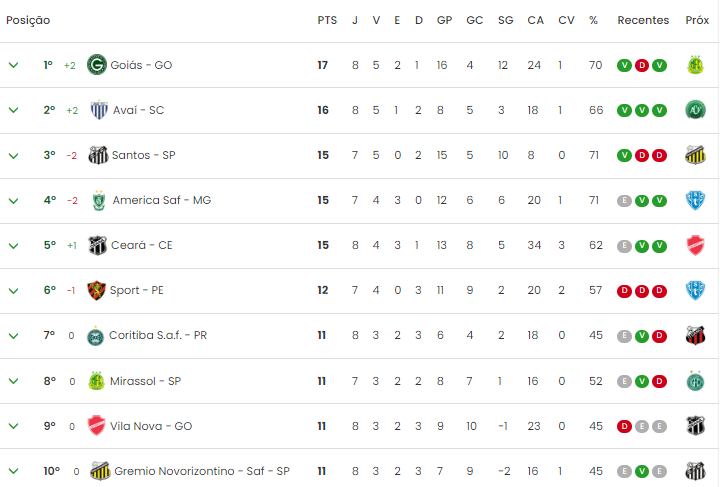Click the next-opponent crest in the Goiás row

point(695,65)
